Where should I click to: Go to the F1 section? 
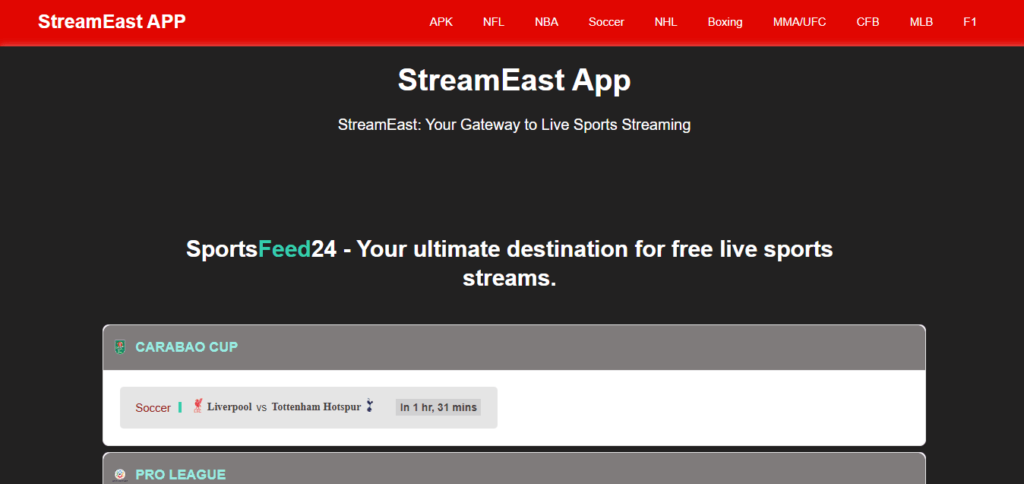pyautogui.click(x=970, y=22)
